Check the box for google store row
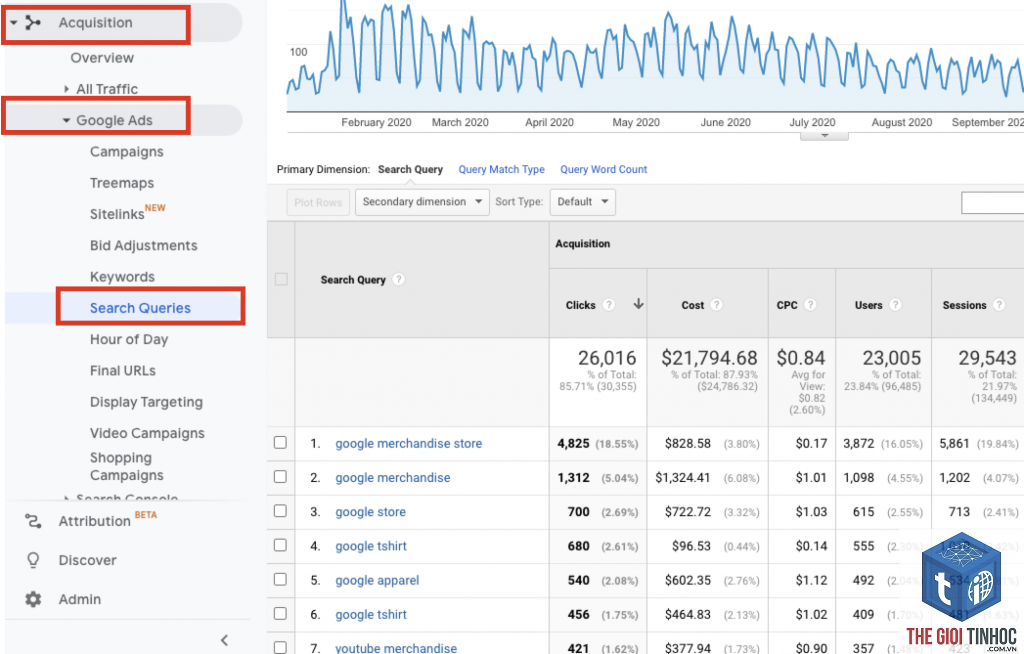1024x654 pixels. pos(280,511)
